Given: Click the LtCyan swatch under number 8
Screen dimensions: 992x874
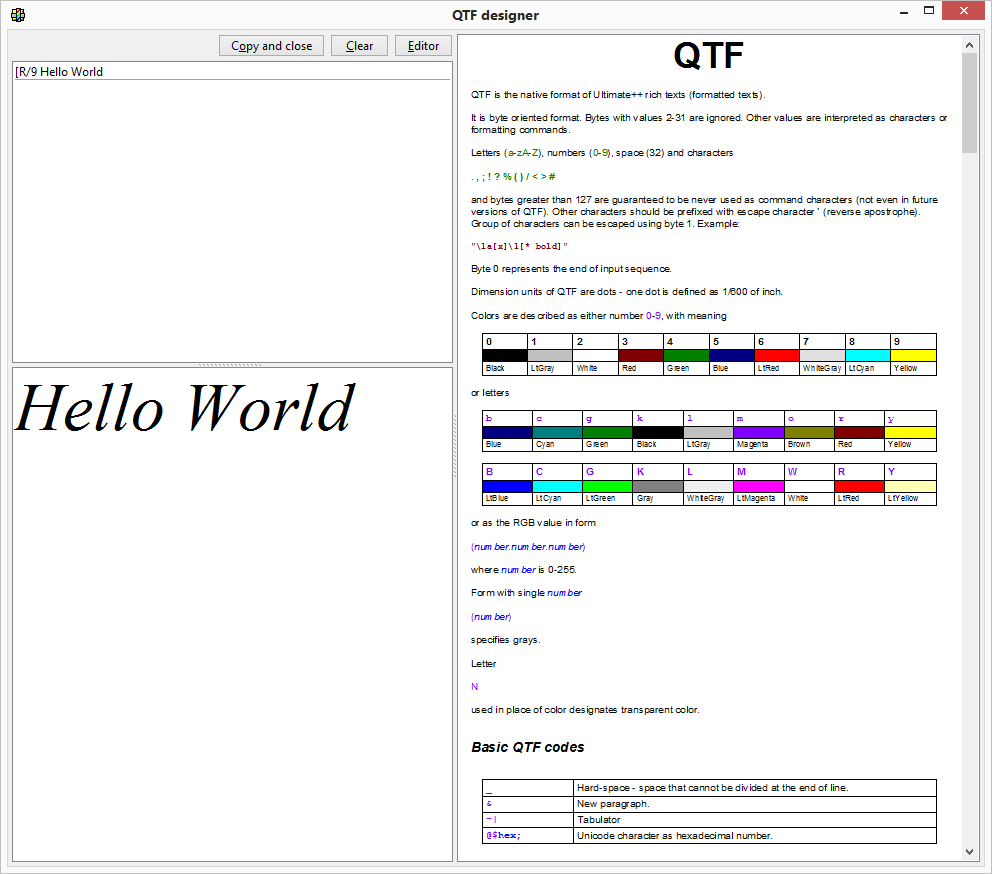Looking at the screenshot, I should [867, 355].
